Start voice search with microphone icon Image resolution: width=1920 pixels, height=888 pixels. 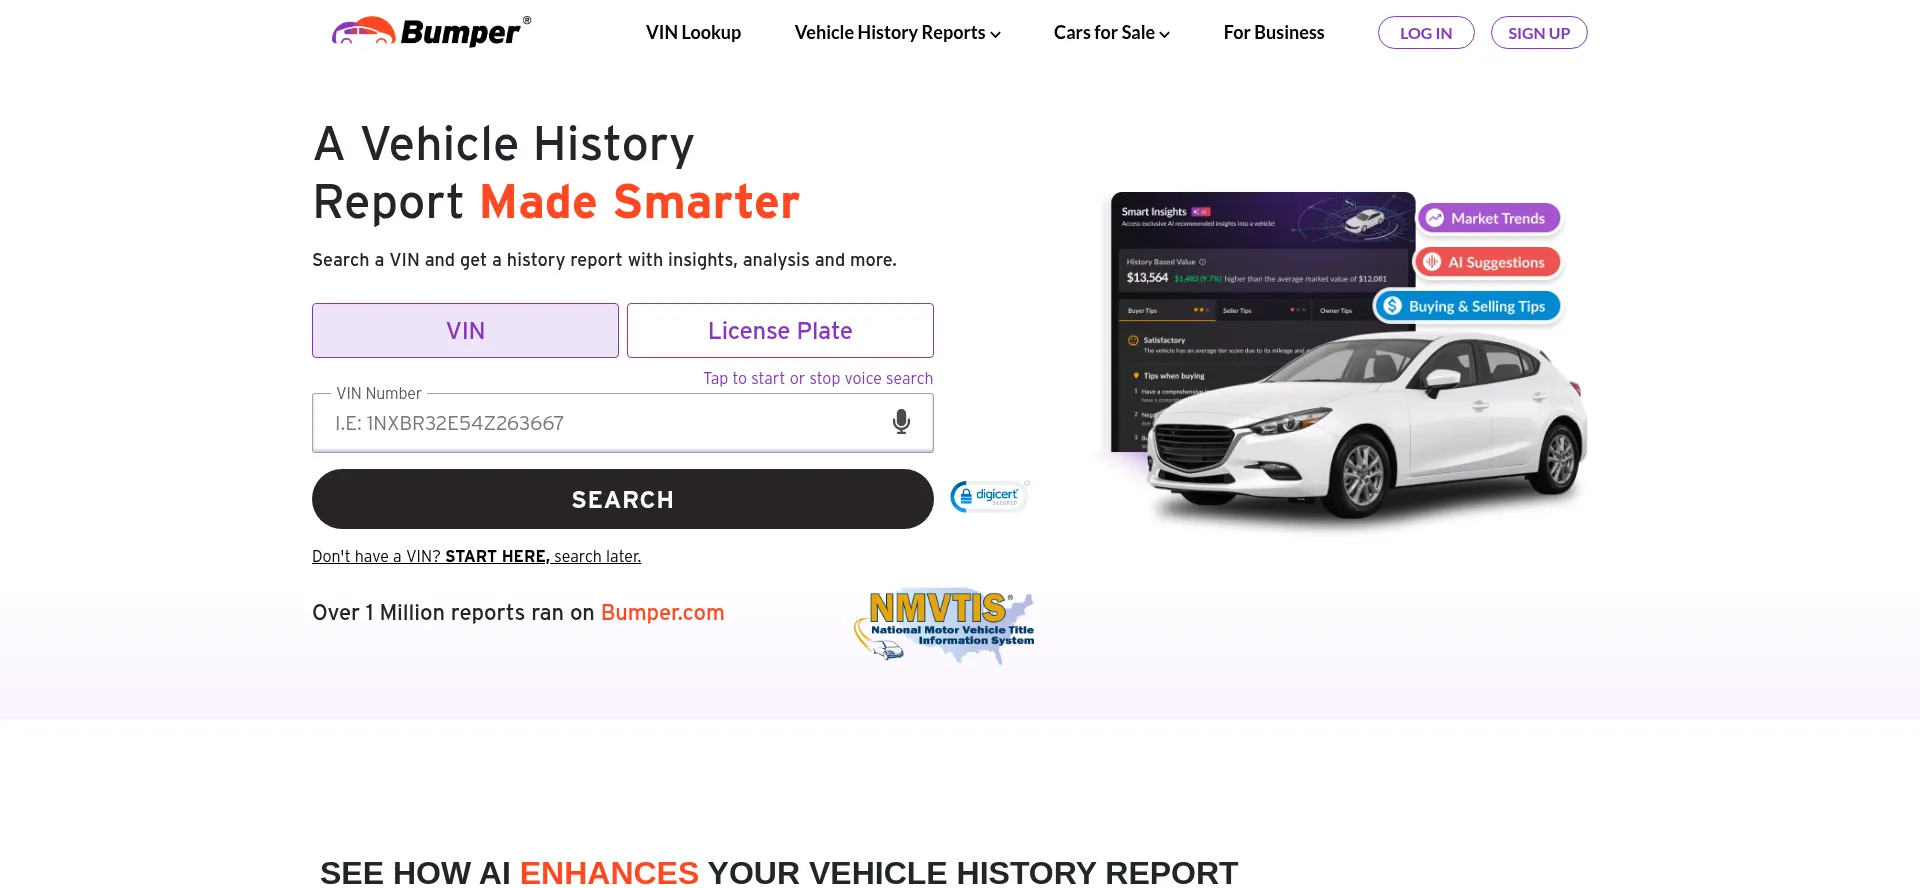pyautogui.click(x=901, y=422)
